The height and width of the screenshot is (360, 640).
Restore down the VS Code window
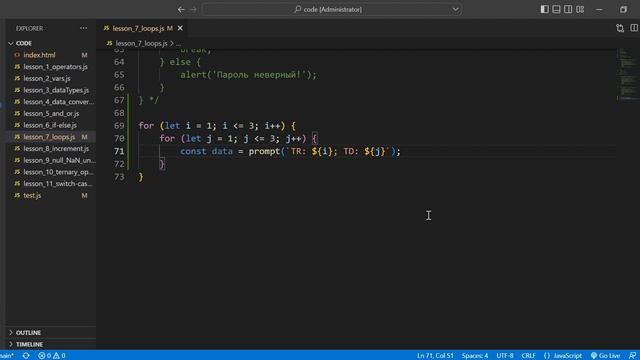click(623, 9)
